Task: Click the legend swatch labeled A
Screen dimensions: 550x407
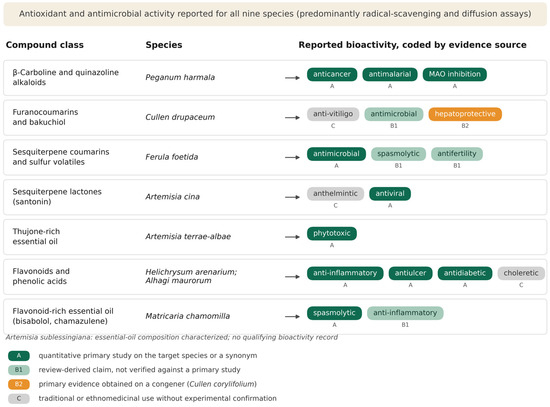Action: point(19,356)
